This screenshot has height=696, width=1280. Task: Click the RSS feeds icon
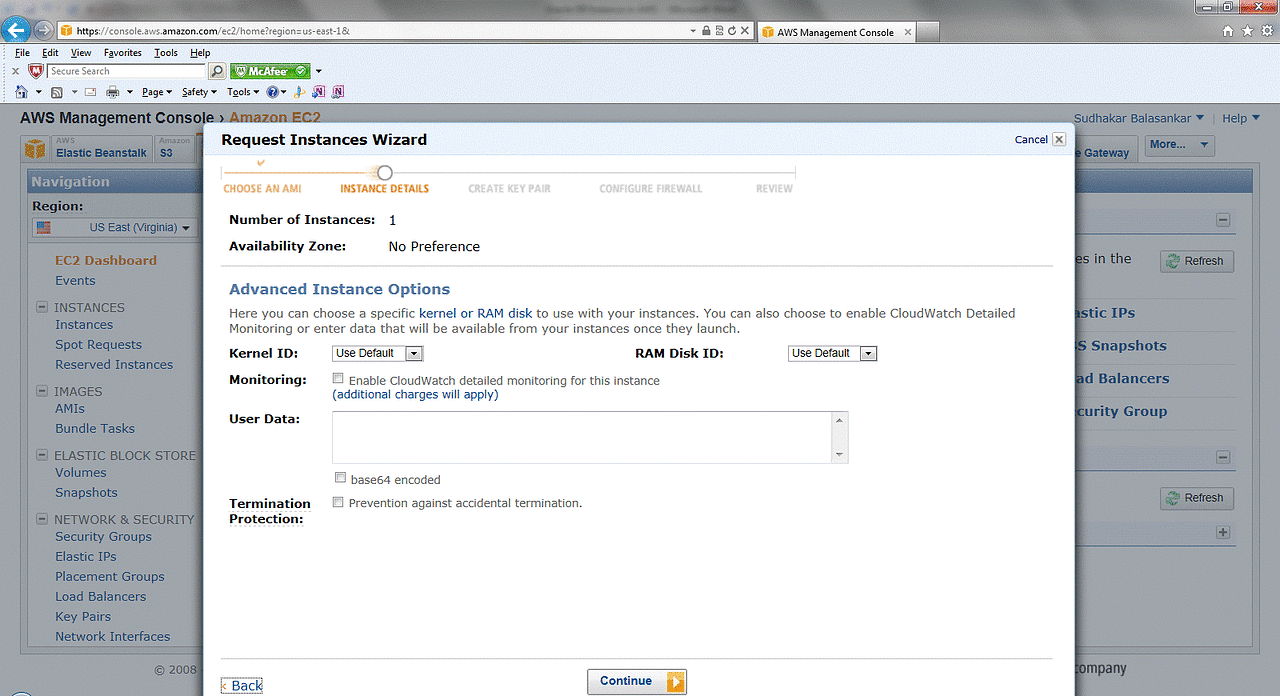click(57, 92)
